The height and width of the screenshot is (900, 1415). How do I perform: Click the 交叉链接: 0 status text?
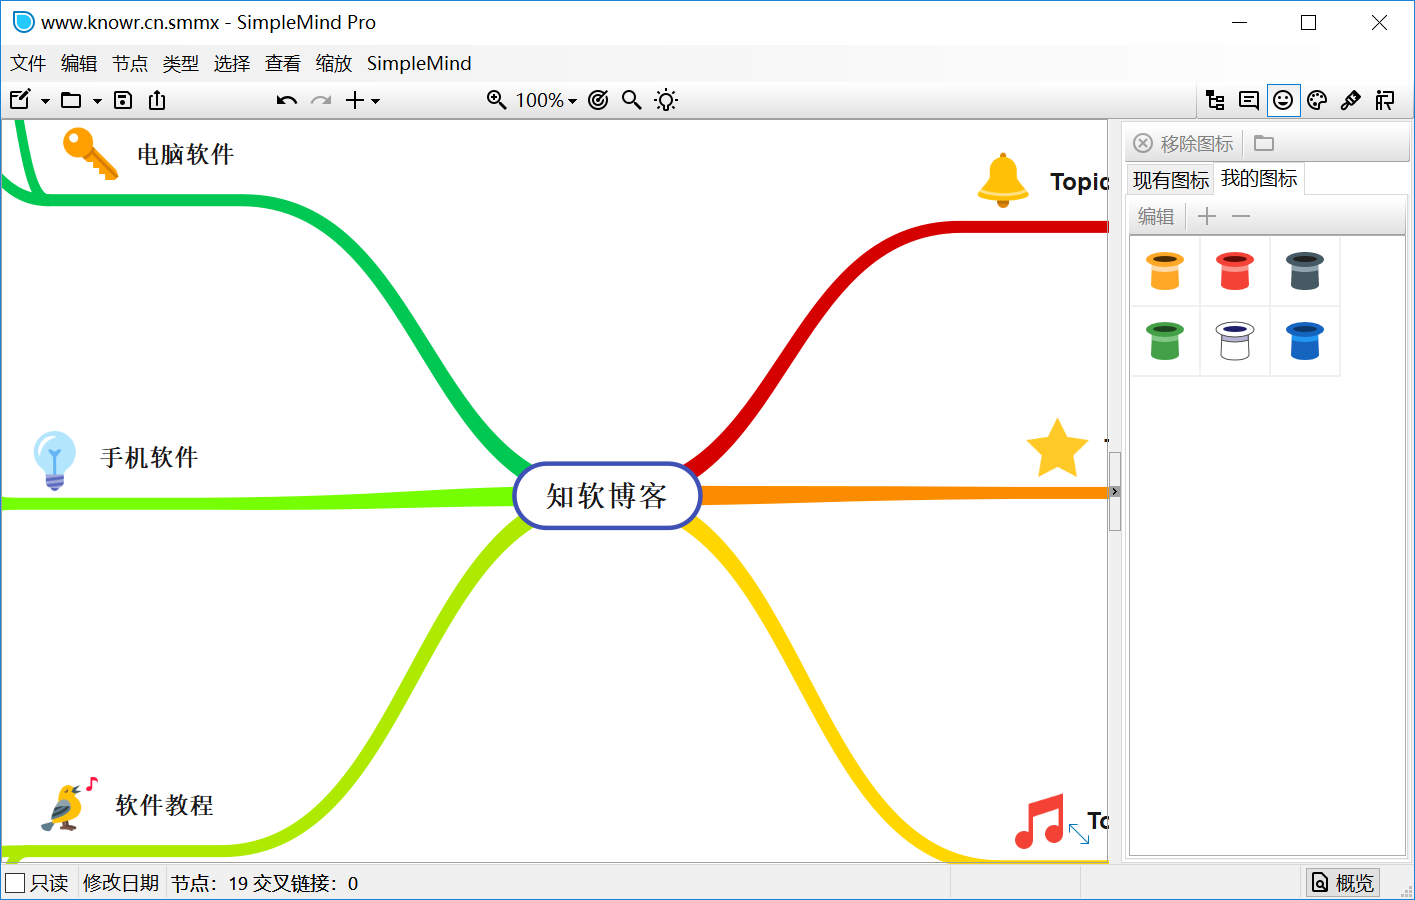[x=305, y=883]
